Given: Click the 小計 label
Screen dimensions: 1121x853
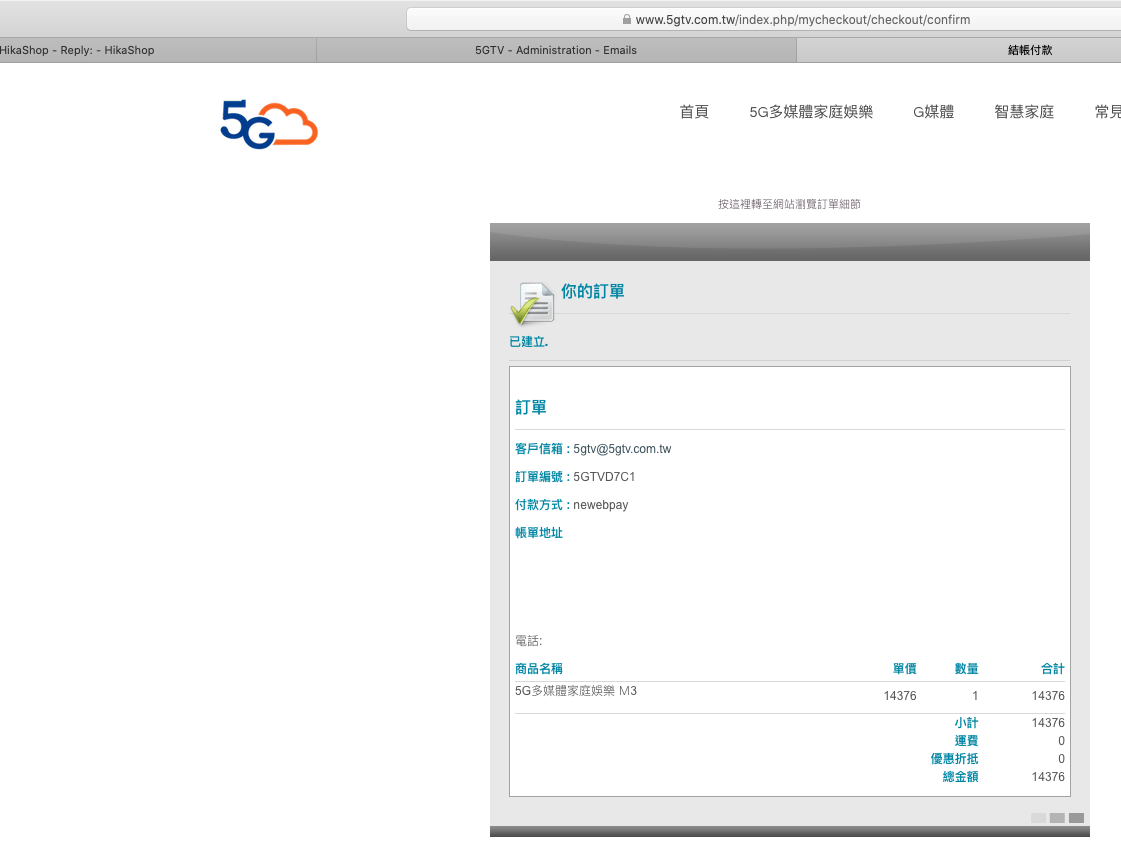Looking at the screenshot, I should [x=966, y=723].
